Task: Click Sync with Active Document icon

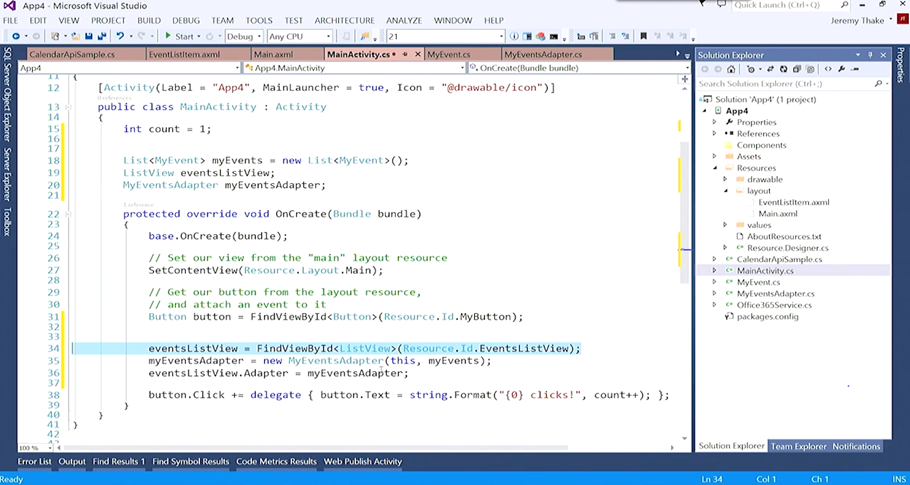Action: tap(770, 69)
